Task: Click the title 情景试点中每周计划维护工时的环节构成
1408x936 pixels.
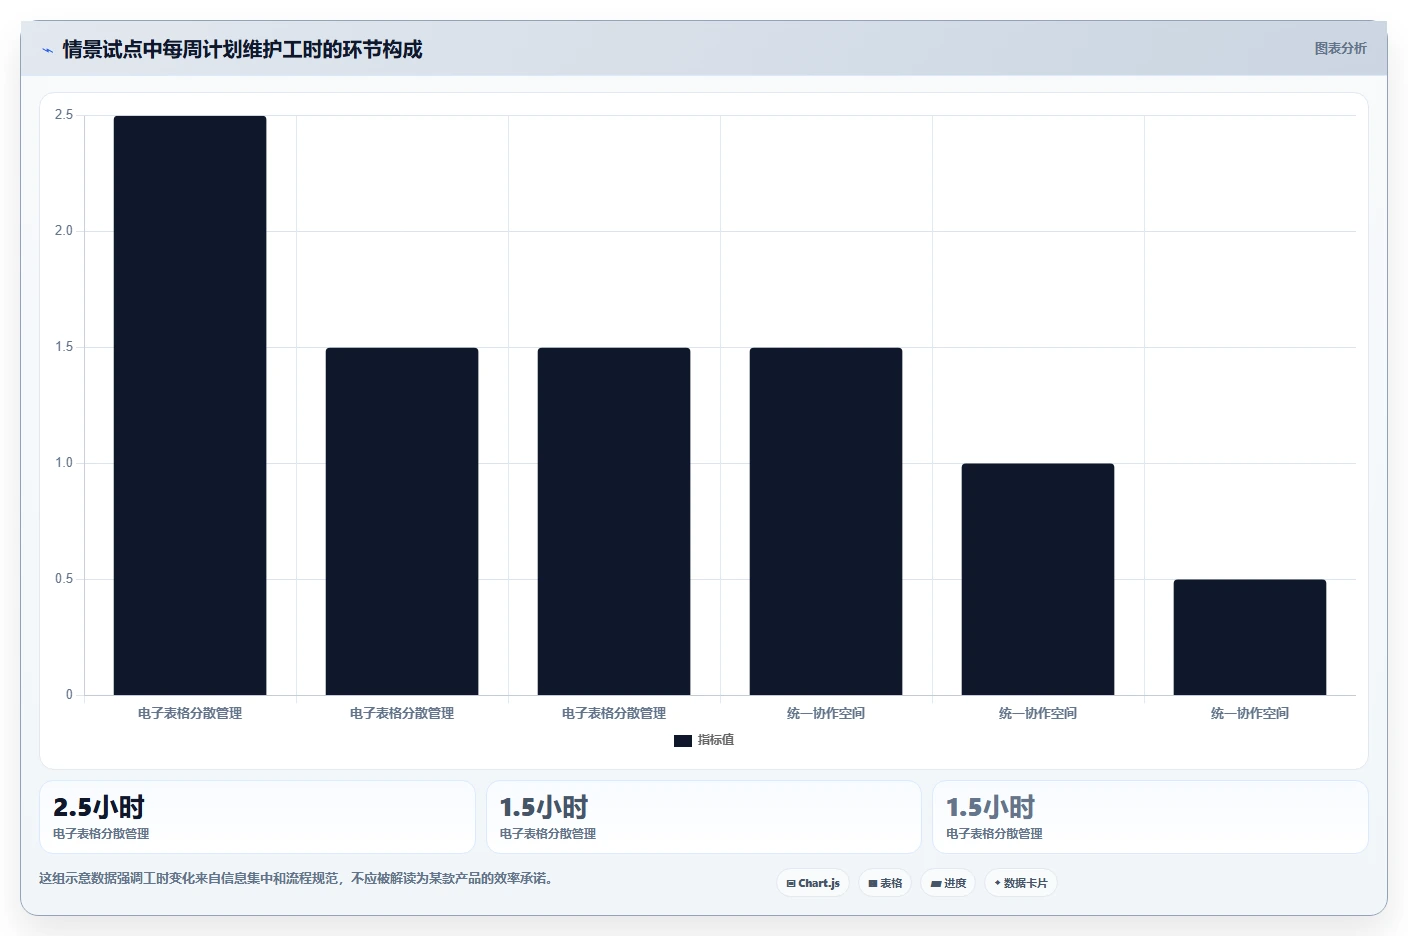Action: tap(242, 49)
